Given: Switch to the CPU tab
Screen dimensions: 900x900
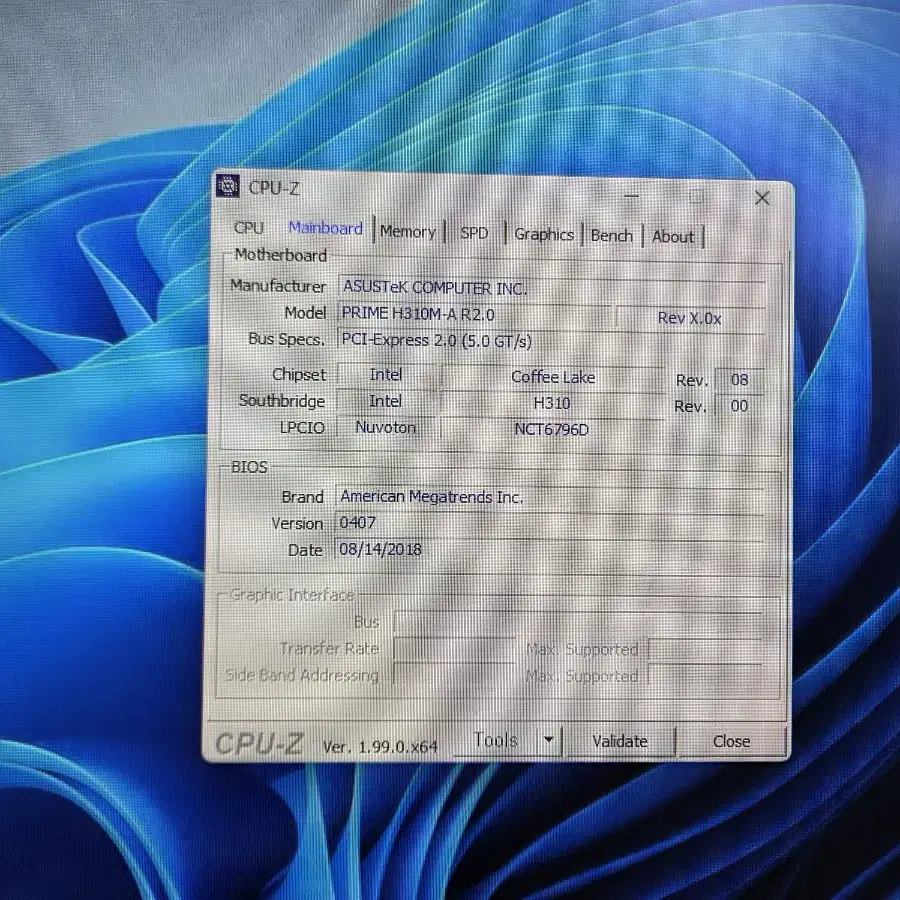Looking at the screenshot, I should point(248,229).
